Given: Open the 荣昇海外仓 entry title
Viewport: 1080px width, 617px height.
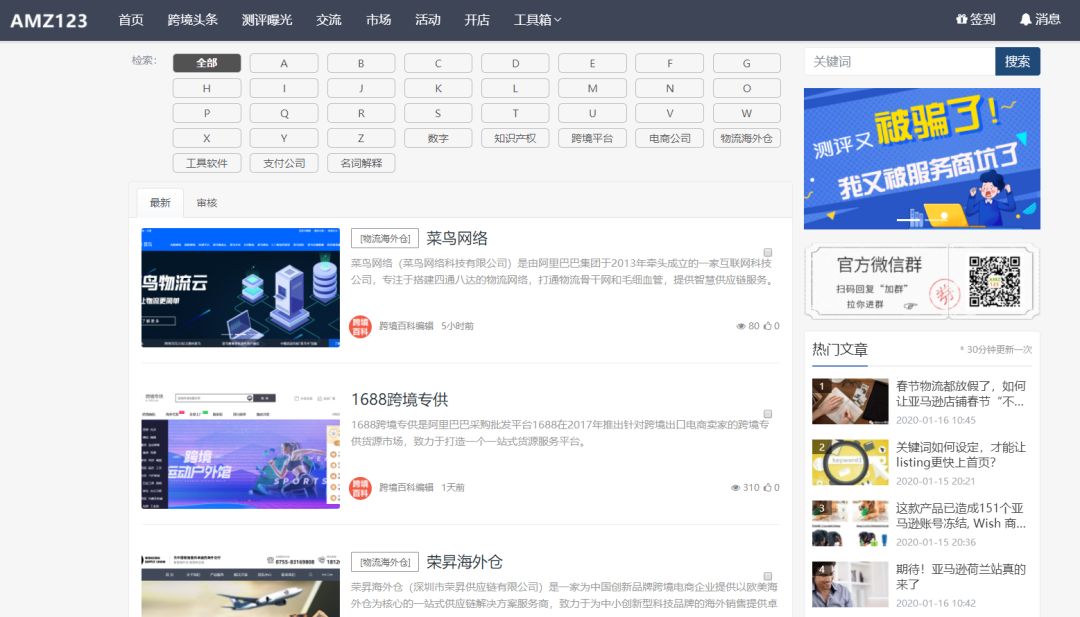Looking at the screenshot, I should click(464, 562).
